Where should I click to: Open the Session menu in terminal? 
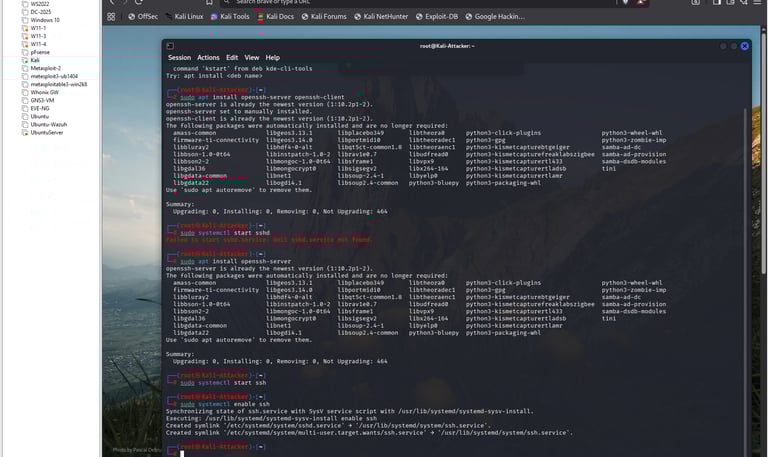(x=179, y=58)
